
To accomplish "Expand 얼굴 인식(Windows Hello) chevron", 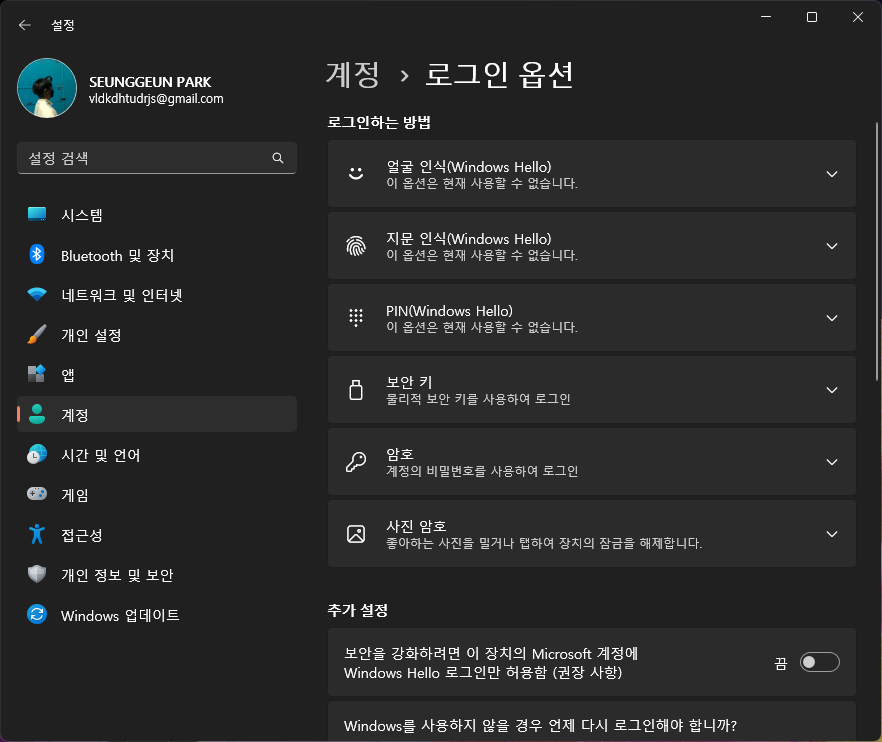I will [832, 174].
